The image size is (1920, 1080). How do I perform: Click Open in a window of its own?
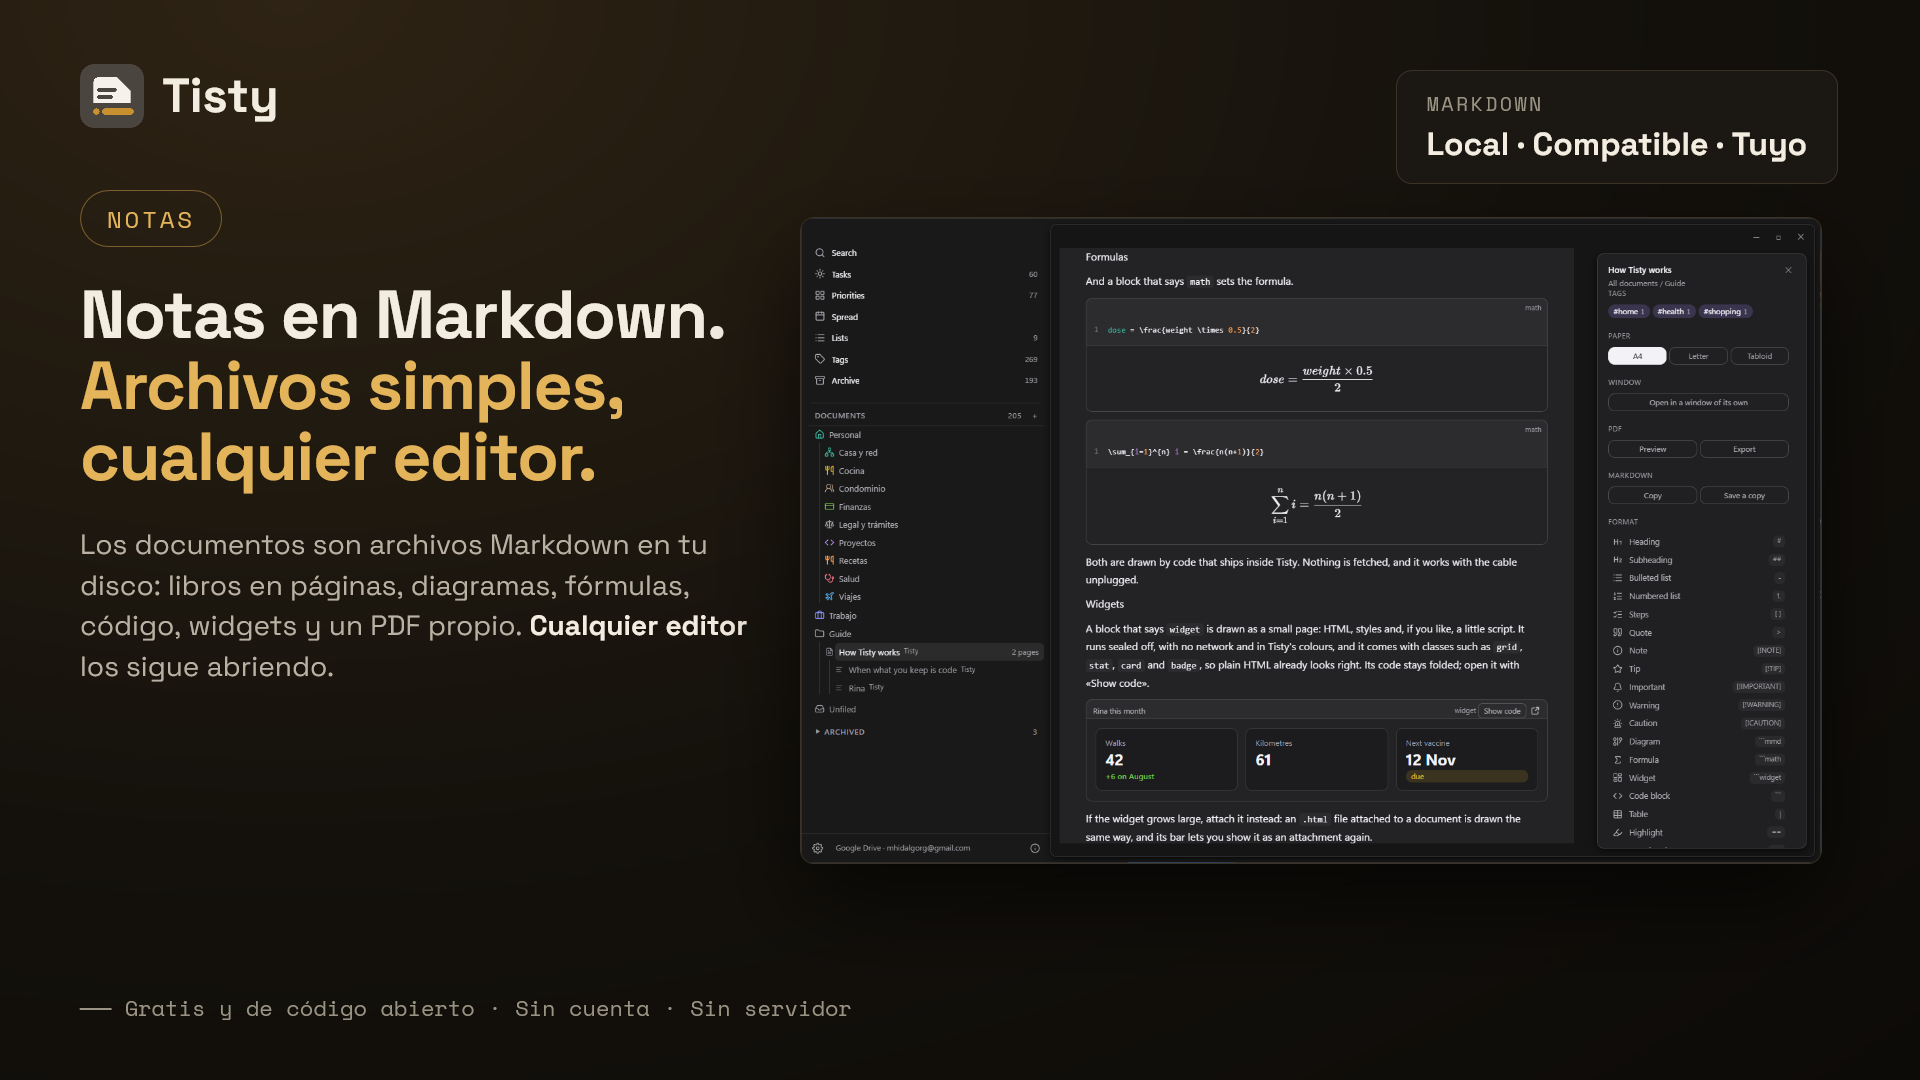[x=1698, y=403]
